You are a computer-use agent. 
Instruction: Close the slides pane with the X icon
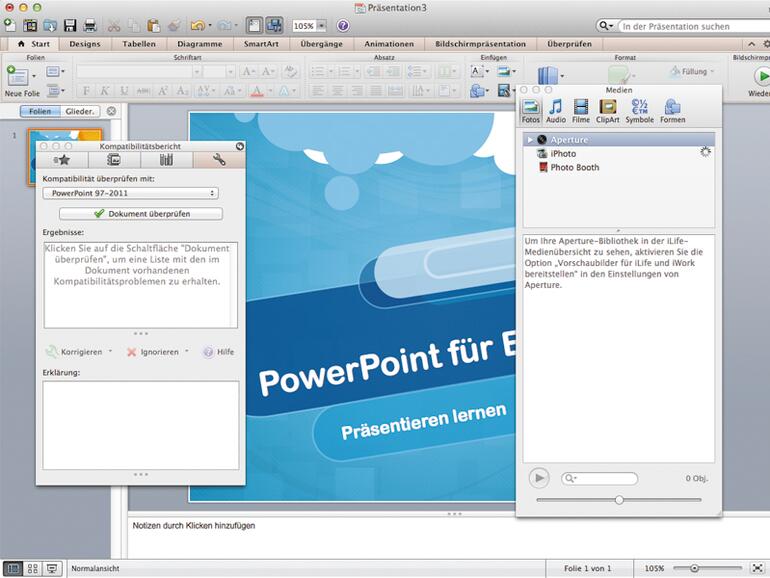(x=111, y=111)
